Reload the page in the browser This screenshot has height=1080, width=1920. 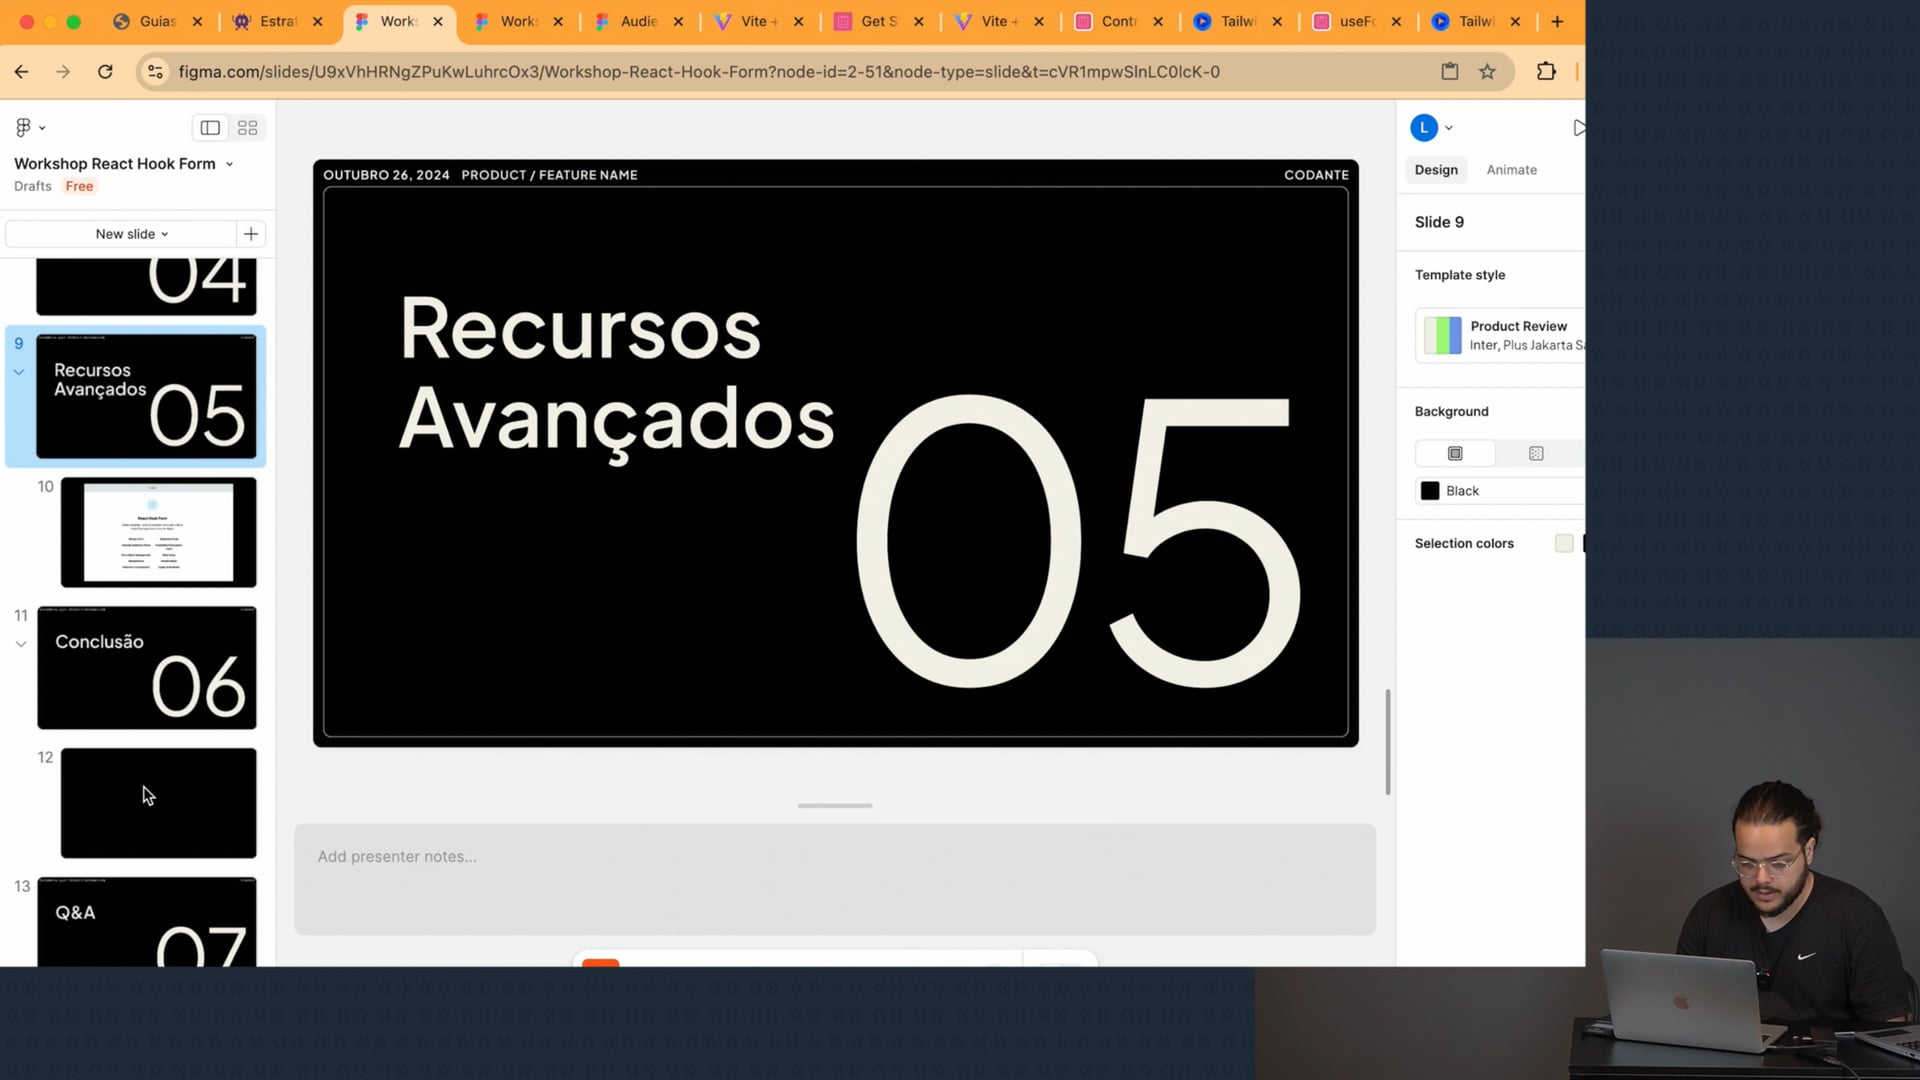point(105,72)
